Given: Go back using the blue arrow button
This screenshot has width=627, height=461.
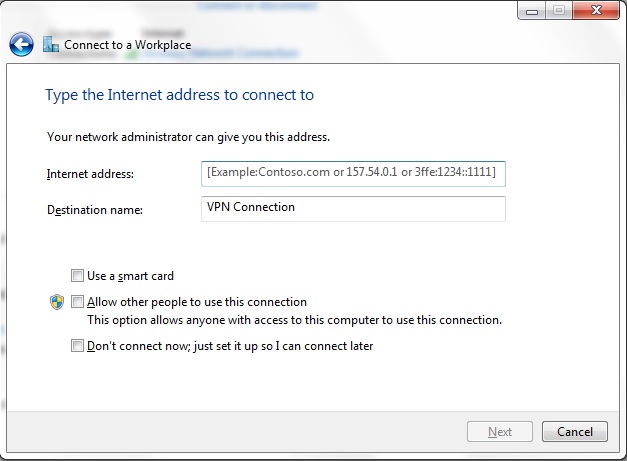Looking at the screenshot, I should click(x=21, y=44).
